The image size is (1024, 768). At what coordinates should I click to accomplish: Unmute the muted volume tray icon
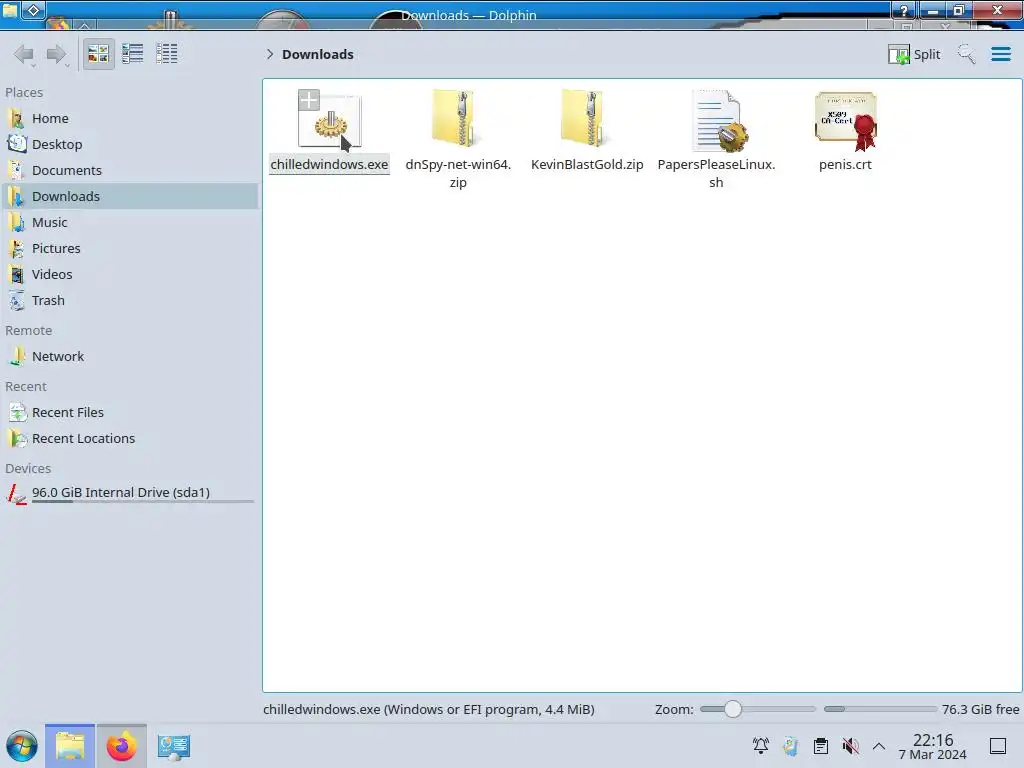pos(850,746)
